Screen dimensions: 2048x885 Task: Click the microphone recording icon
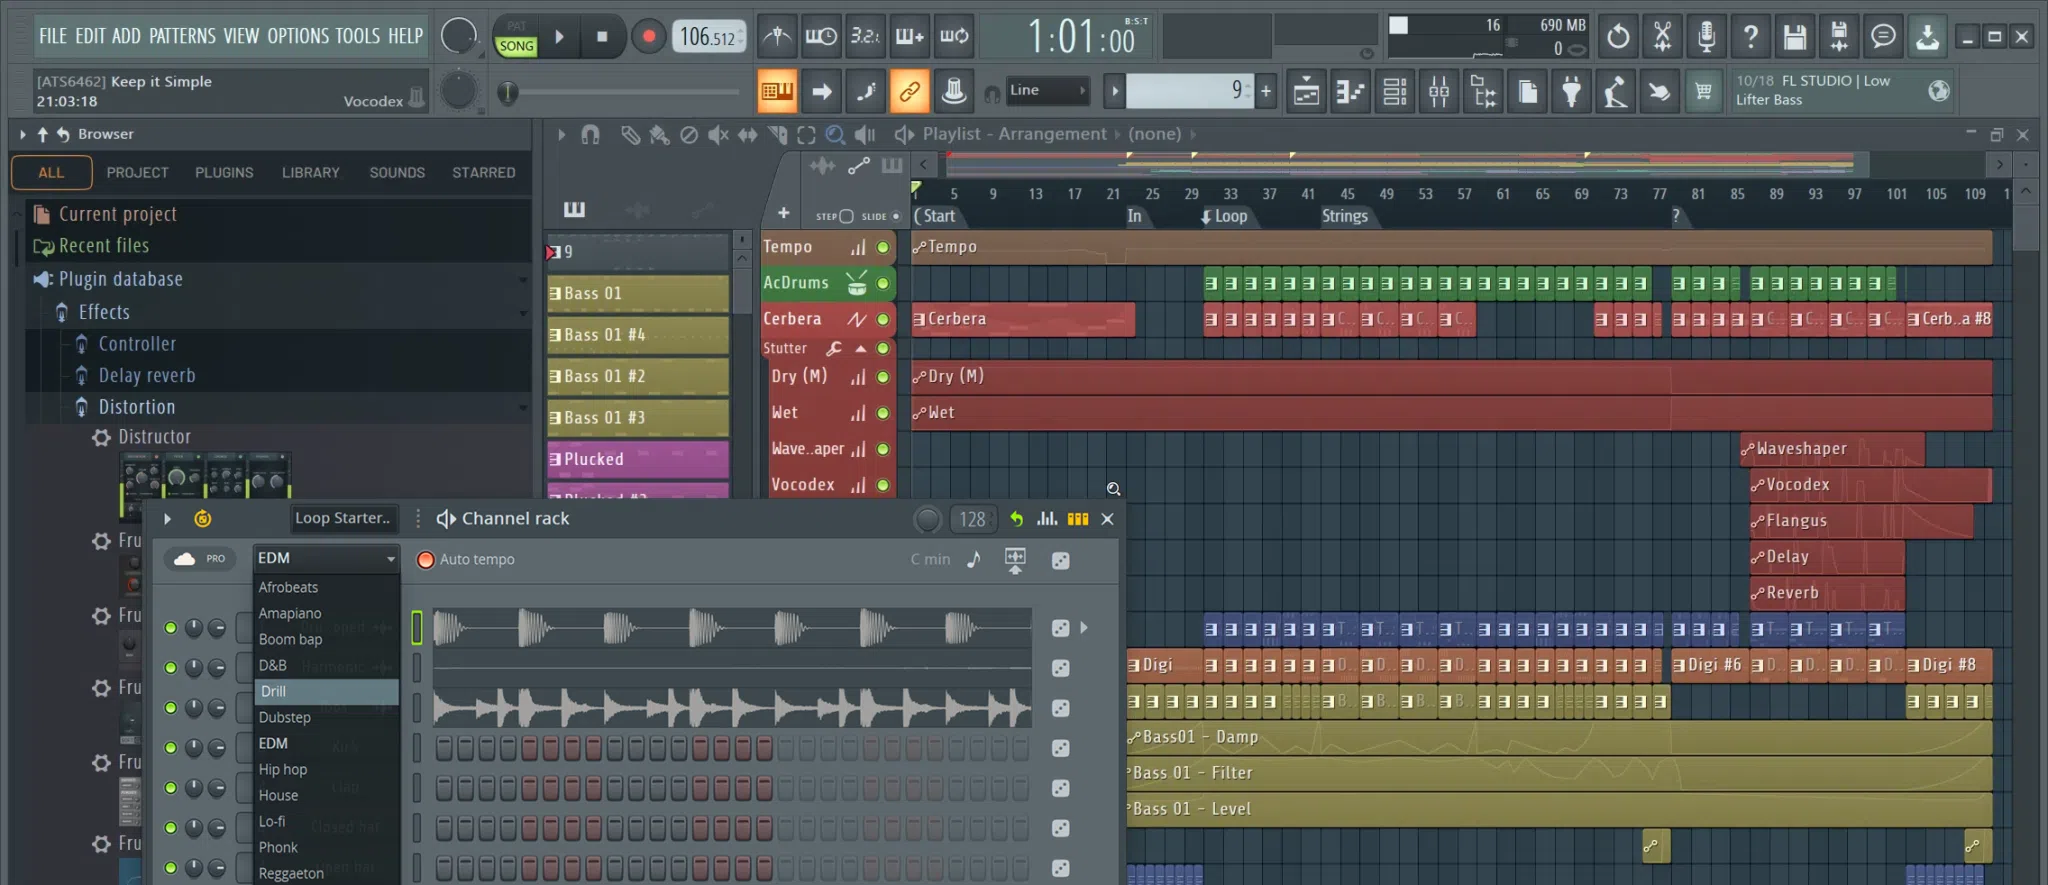pyautogui.click(x=1706, y=37)
